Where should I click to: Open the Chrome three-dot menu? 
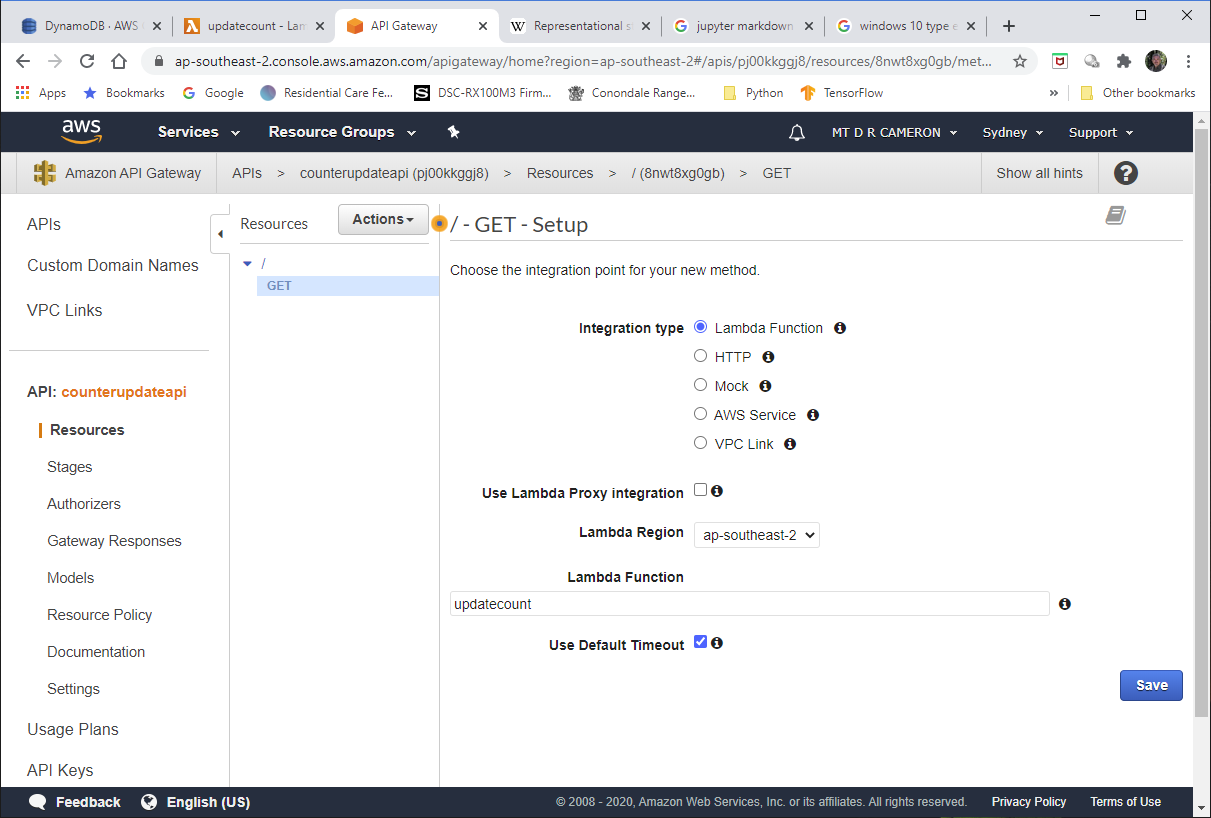1188,61
